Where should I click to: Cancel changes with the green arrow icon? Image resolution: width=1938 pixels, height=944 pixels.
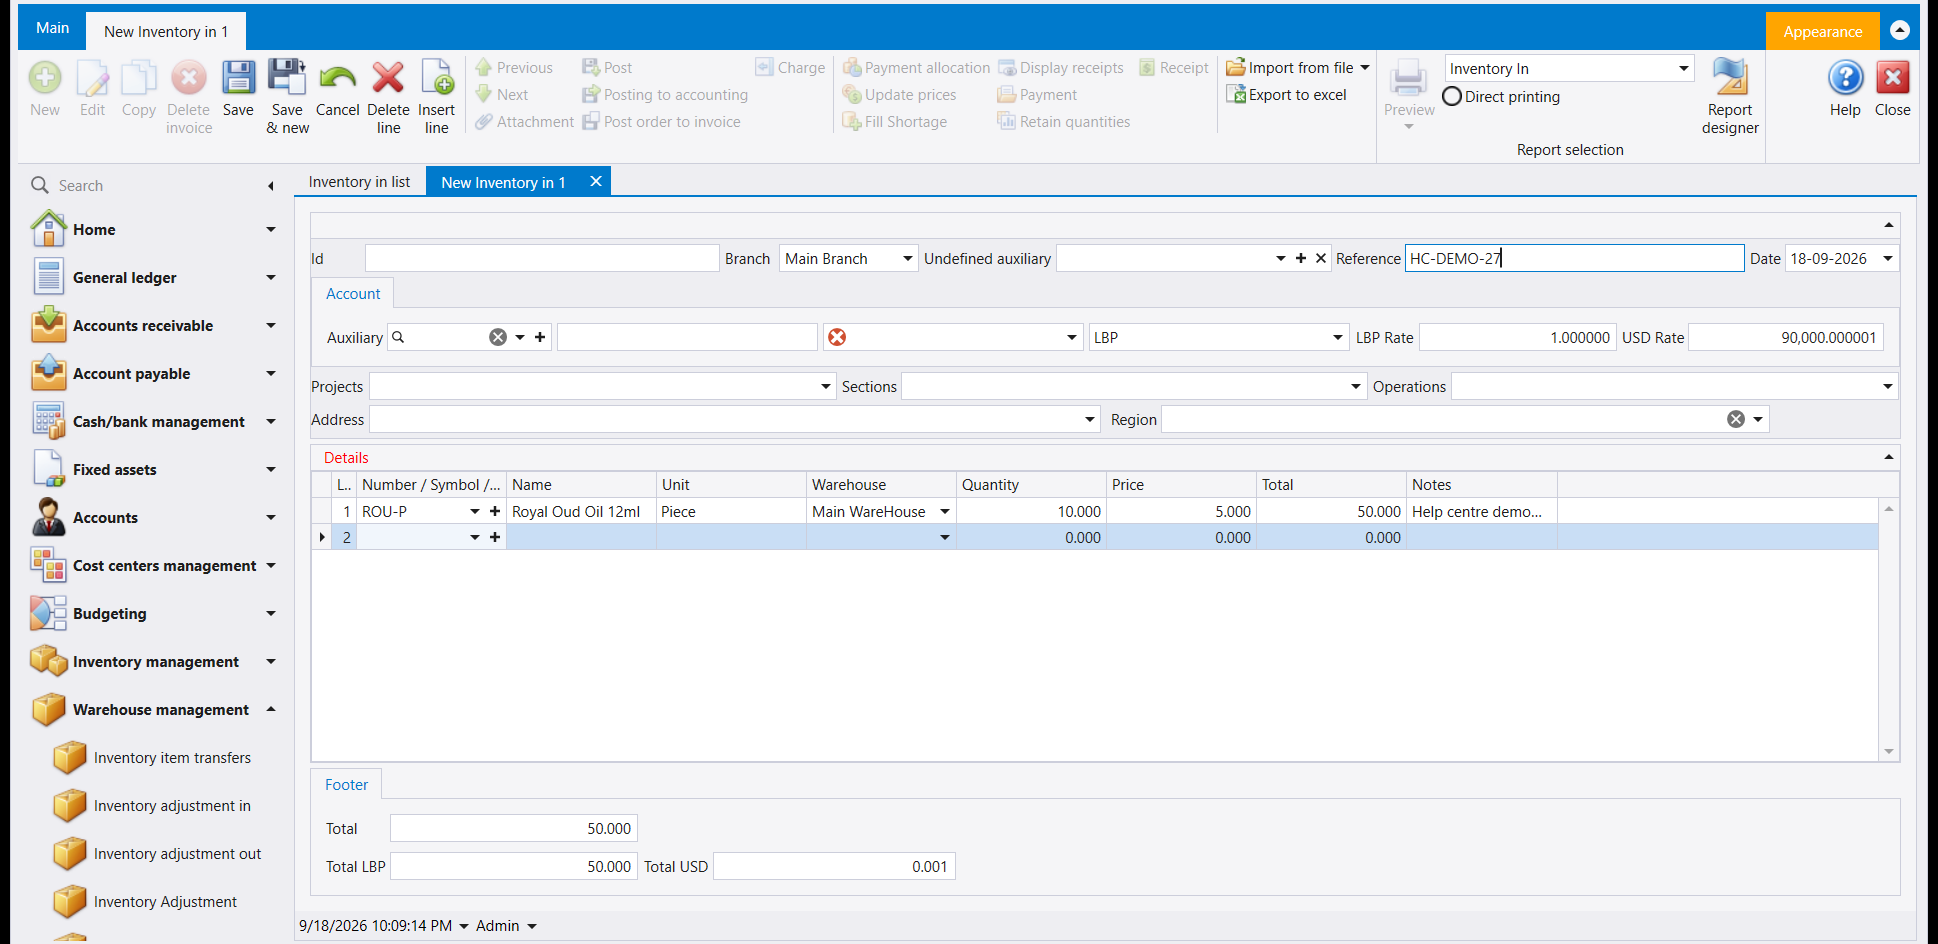click(x=338, y=78)
